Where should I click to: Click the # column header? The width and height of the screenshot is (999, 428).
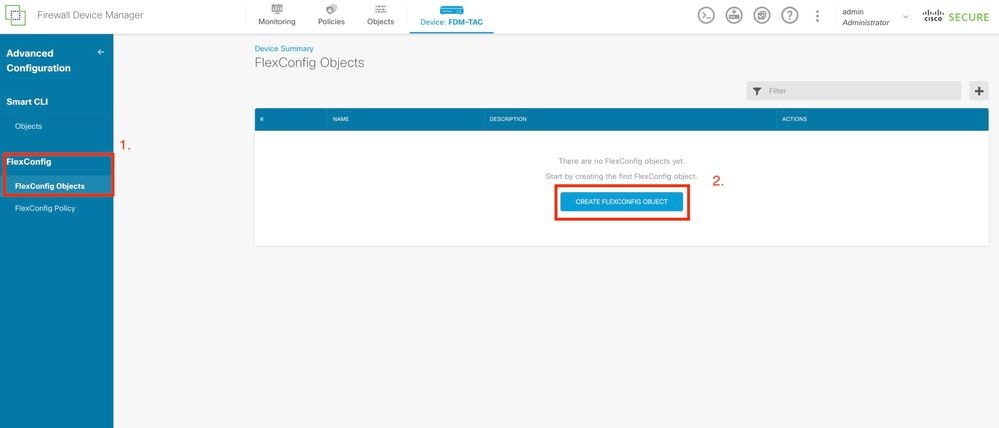[262, 120]
